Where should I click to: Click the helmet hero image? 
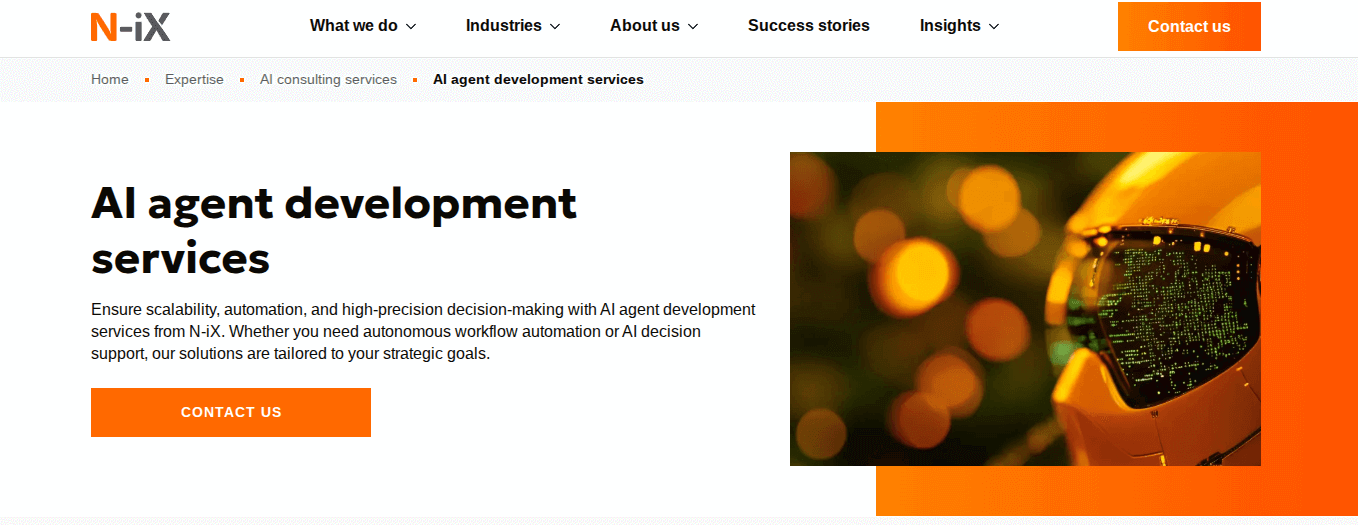(1025, 309)
